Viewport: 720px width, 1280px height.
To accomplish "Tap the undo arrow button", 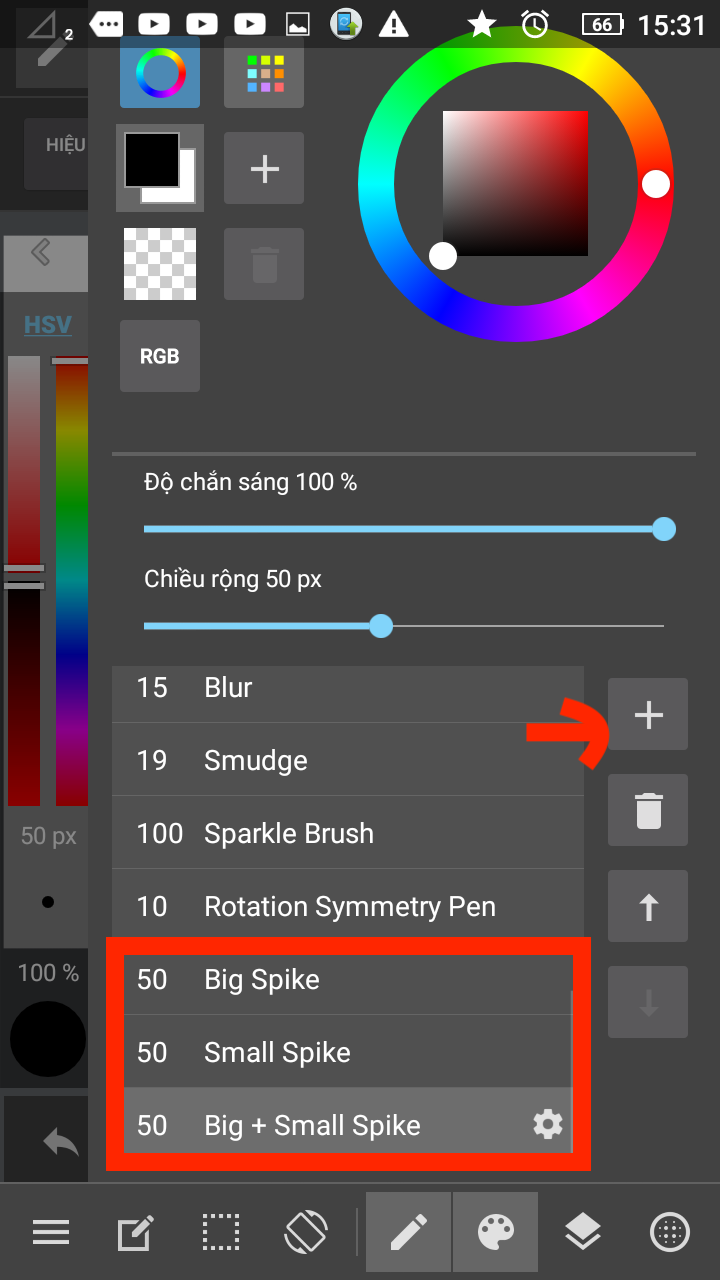I will [x=60, y=1142].
